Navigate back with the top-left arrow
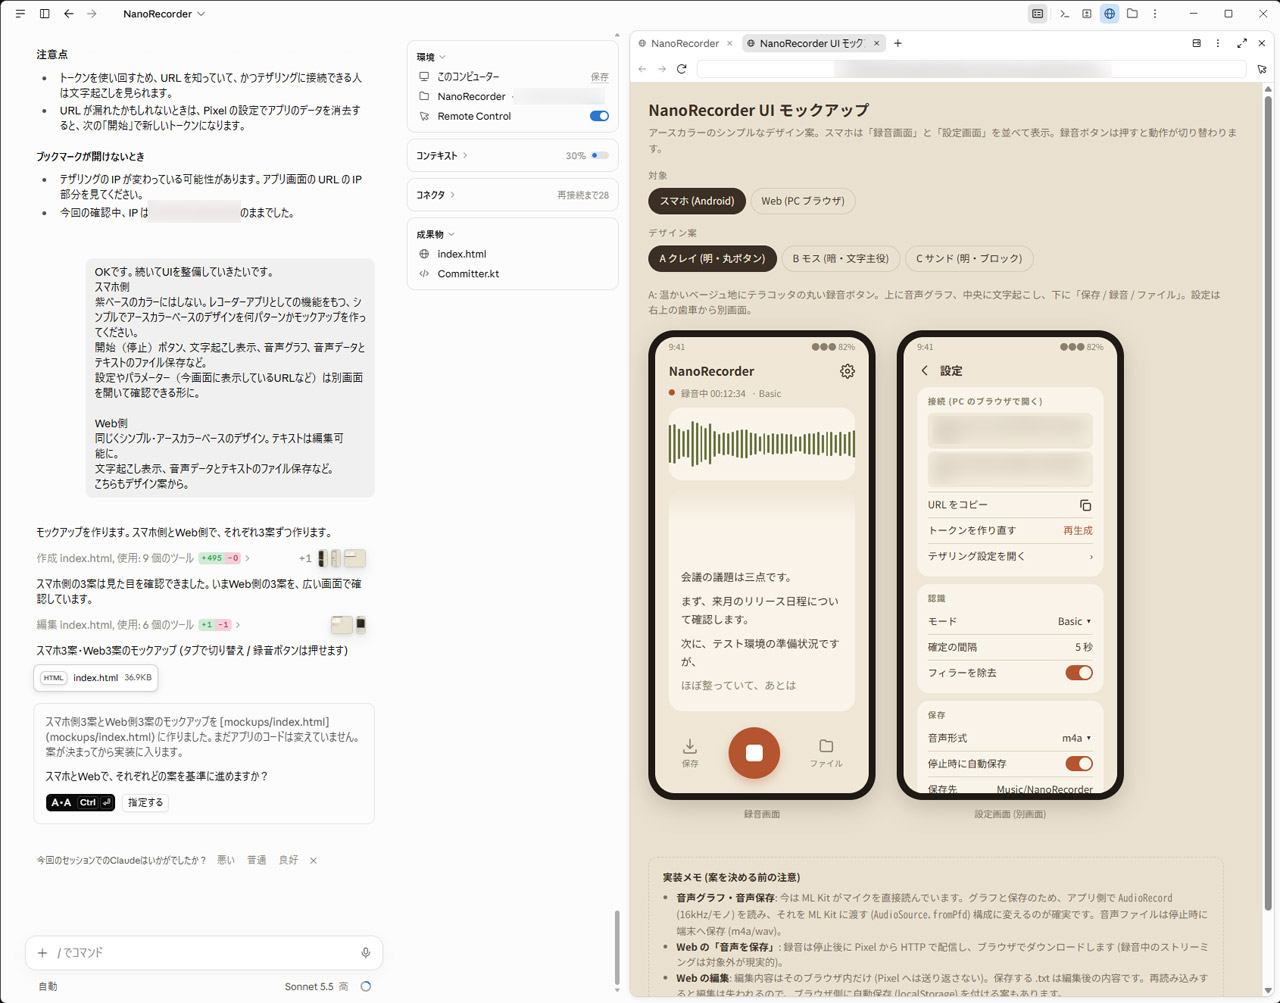 click(69, 14)
